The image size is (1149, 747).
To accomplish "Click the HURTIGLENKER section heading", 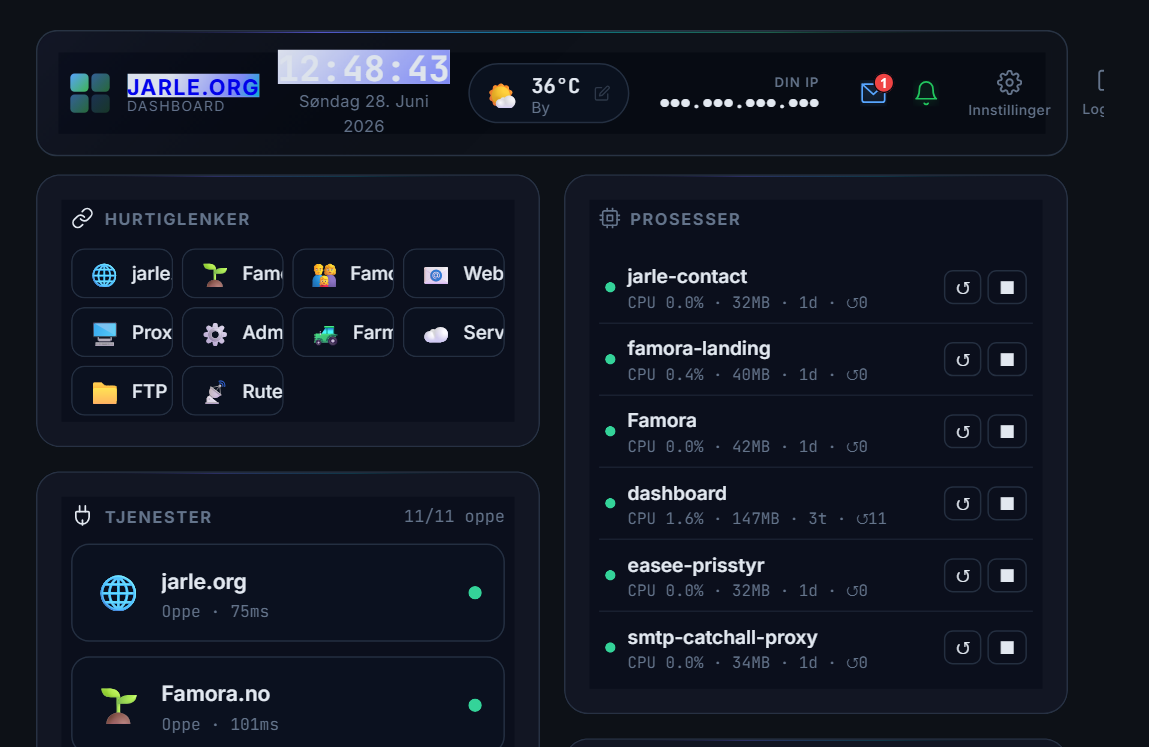I will pos(177,219).
